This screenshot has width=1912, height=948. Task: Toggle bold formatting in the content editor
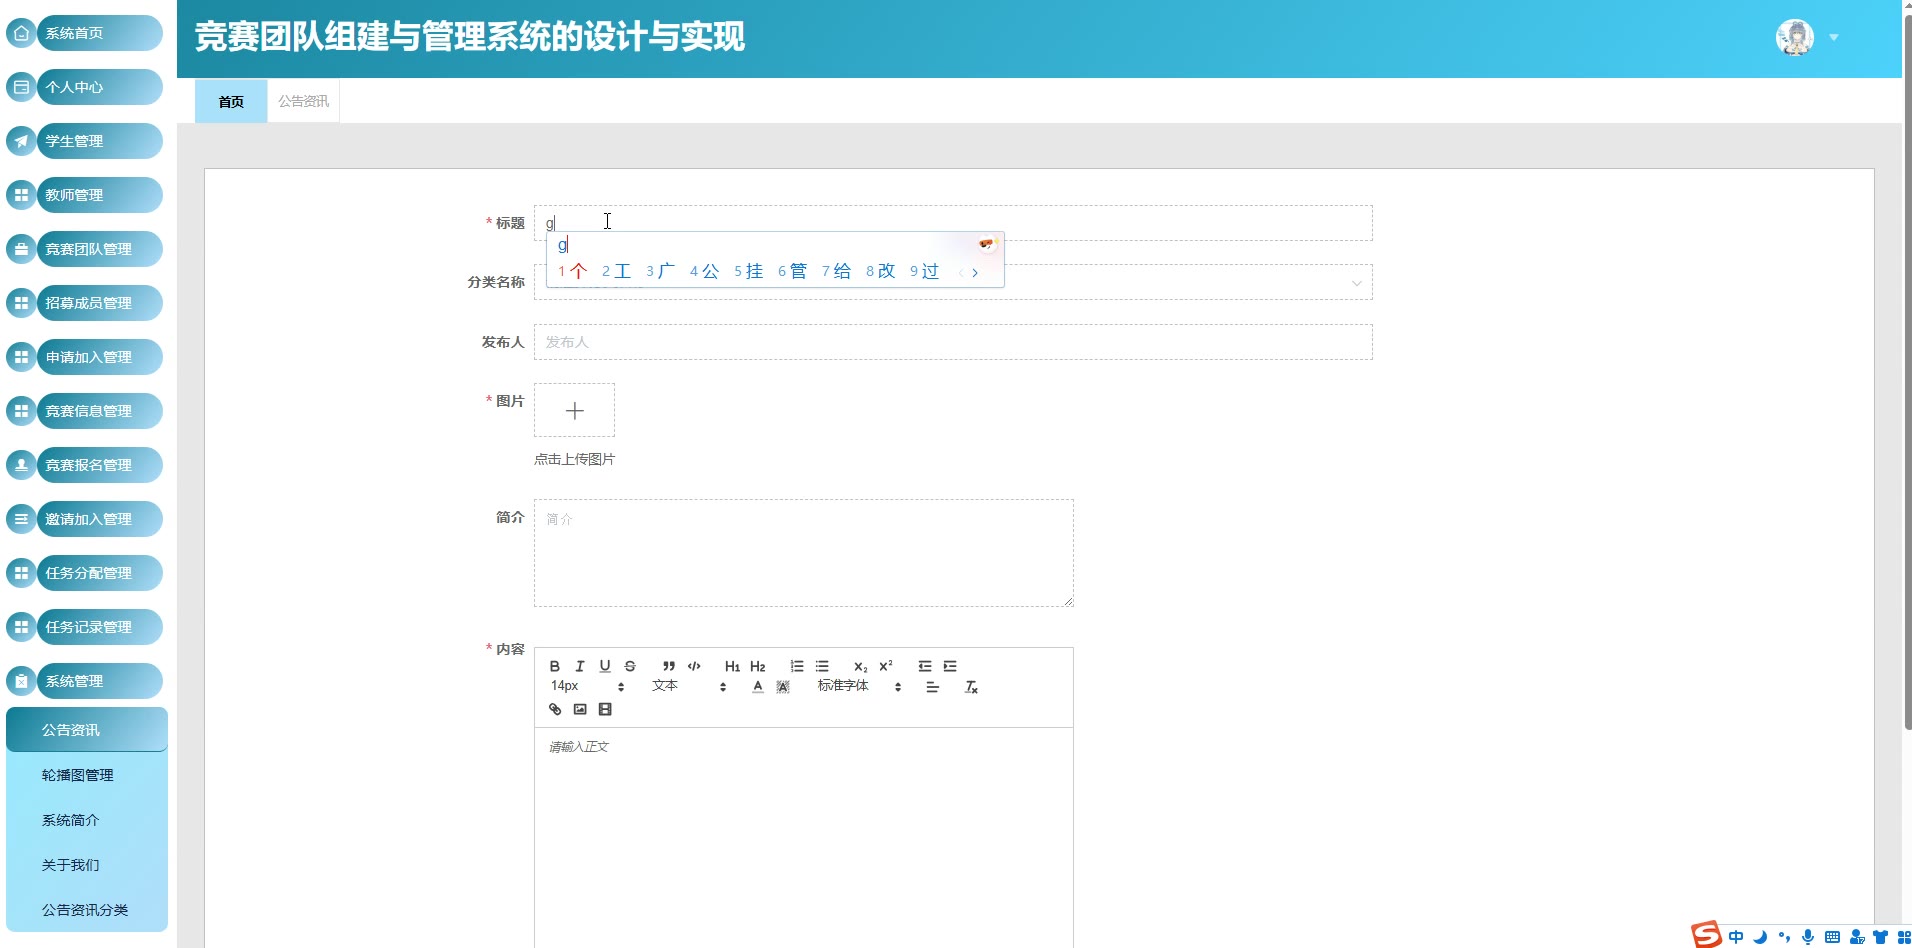click(x=555, y=666)
